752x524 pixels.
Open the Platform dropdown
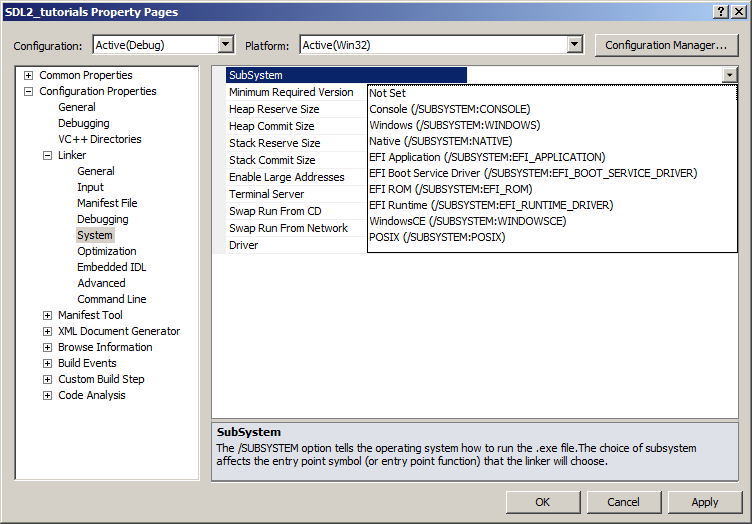(x=574, y=45)
